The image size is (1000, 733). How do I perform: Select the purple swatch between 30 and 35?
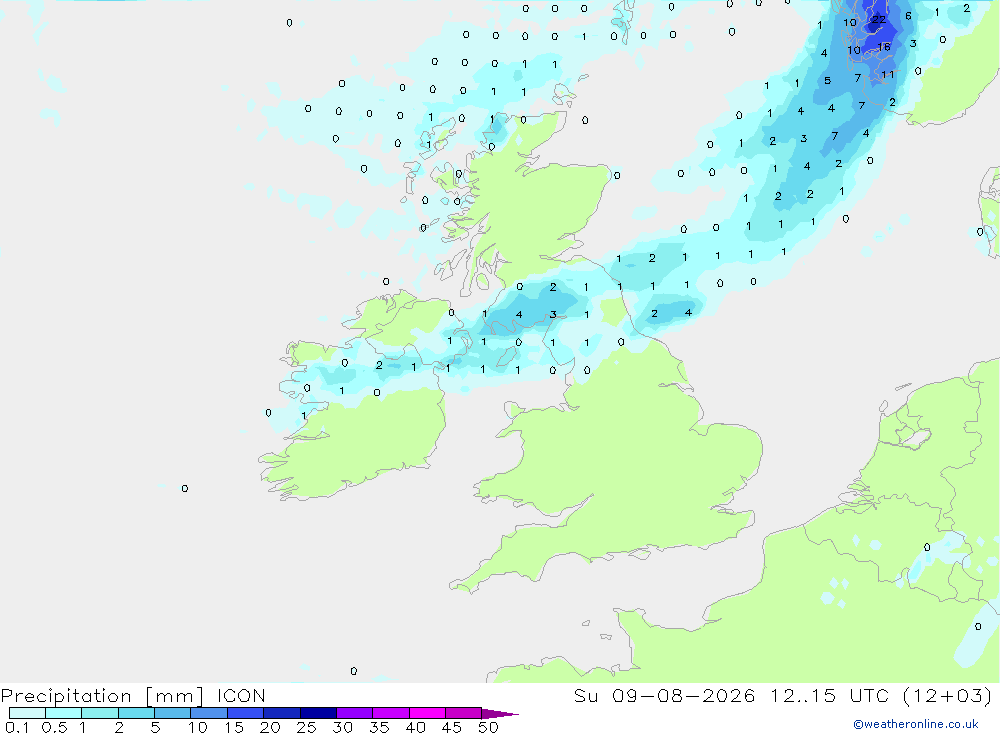click(355, 713)
